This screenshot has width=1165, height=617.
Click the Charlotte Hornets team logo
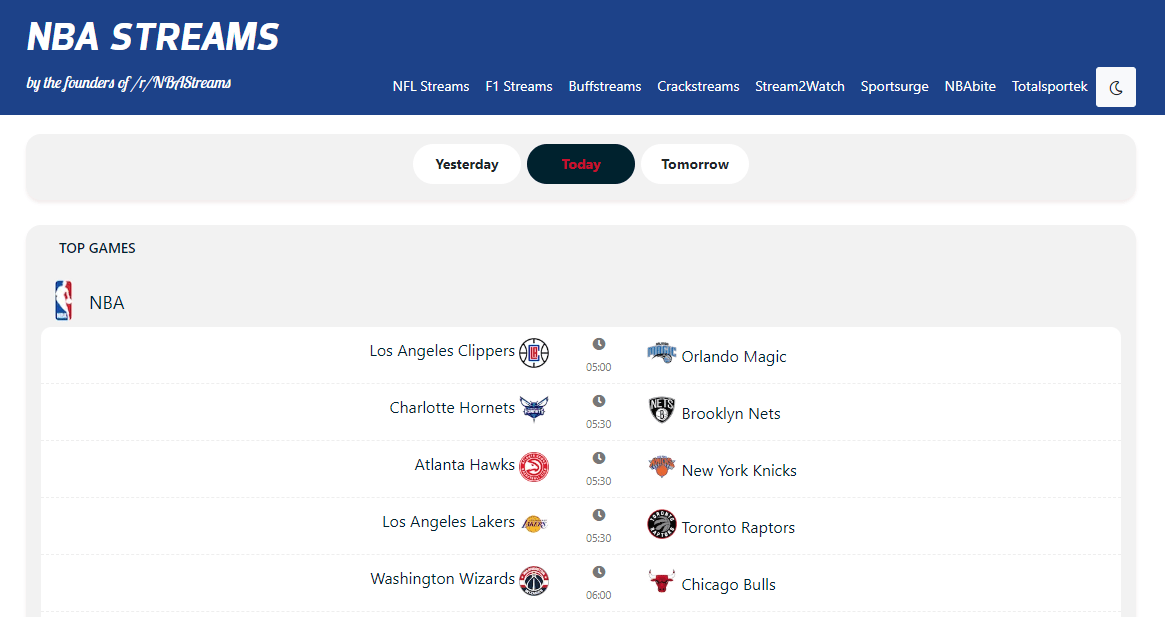pos(534,409)
